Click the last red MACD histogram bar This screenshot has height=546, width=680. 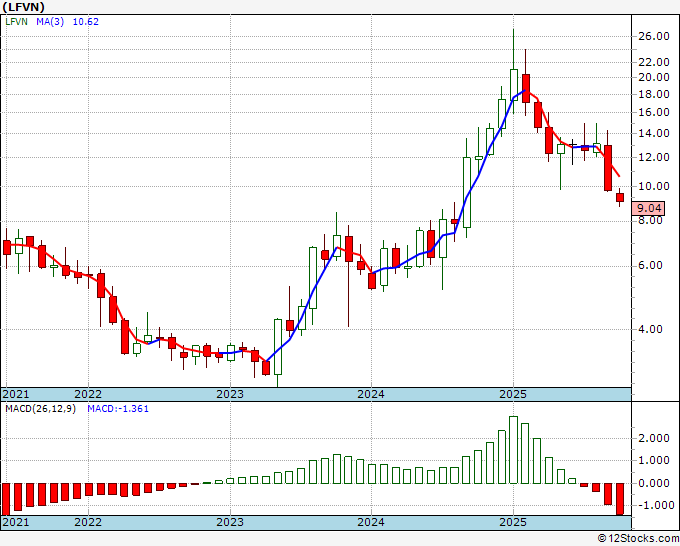tap(620, 498)
